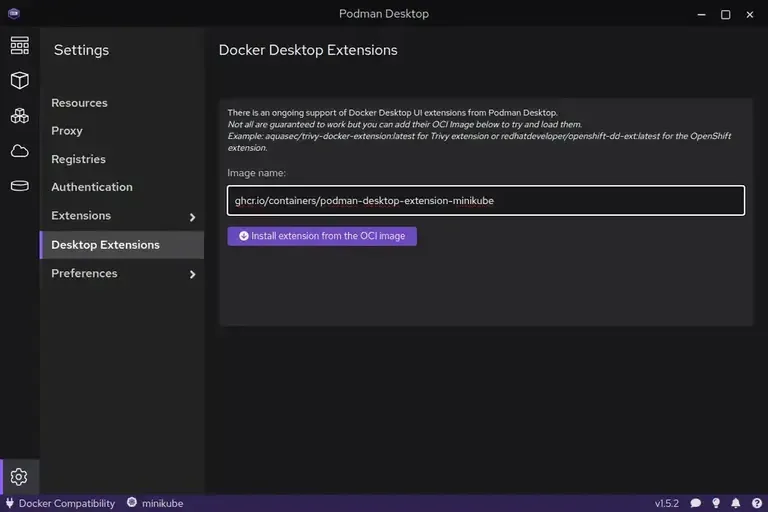Screen dimensions: 768x512
Task: Click the Settings gear icon
Action: coord(19,476)
